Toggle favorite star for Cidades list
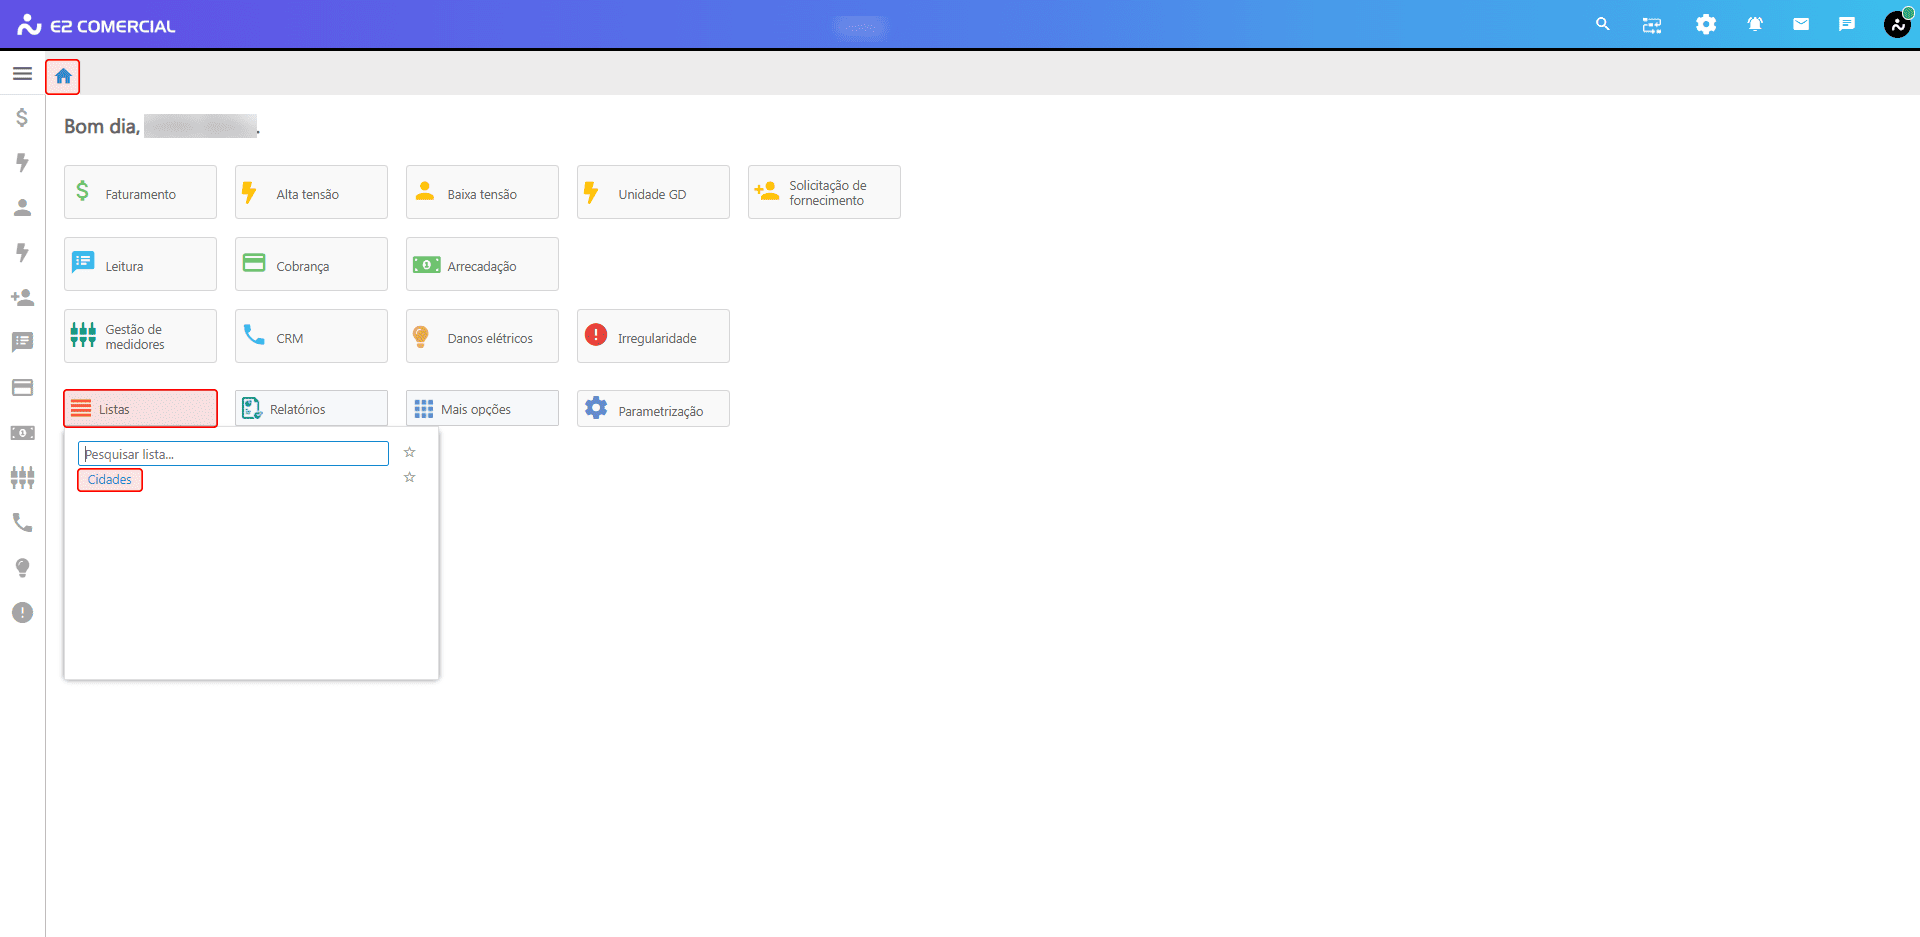This screenshot has height=937, width=1920. (x=409, y=478)
